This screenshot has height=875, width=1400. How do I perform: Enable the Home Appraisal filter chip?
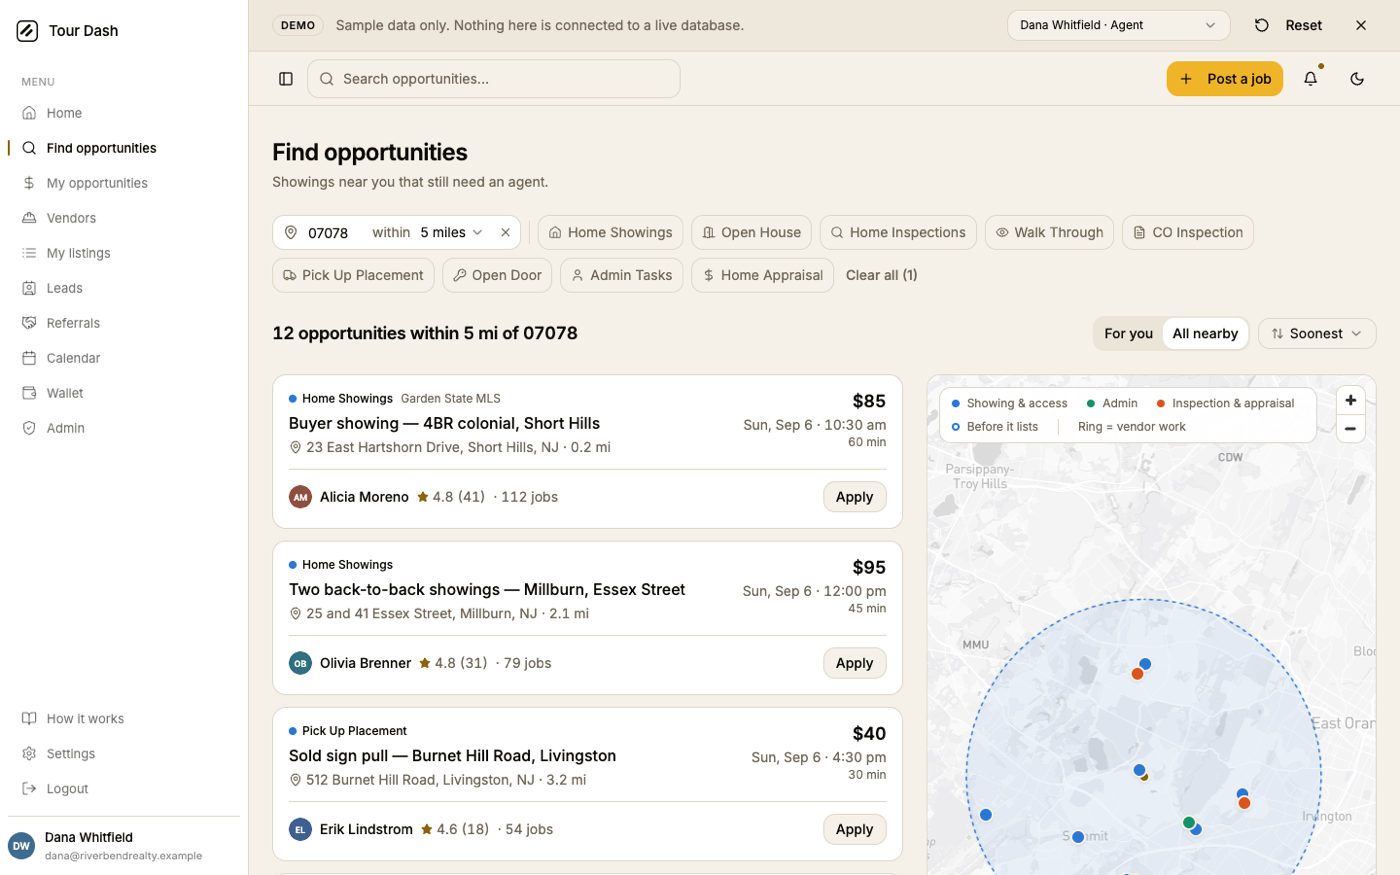pyautogui.click(x=762, y=275)
